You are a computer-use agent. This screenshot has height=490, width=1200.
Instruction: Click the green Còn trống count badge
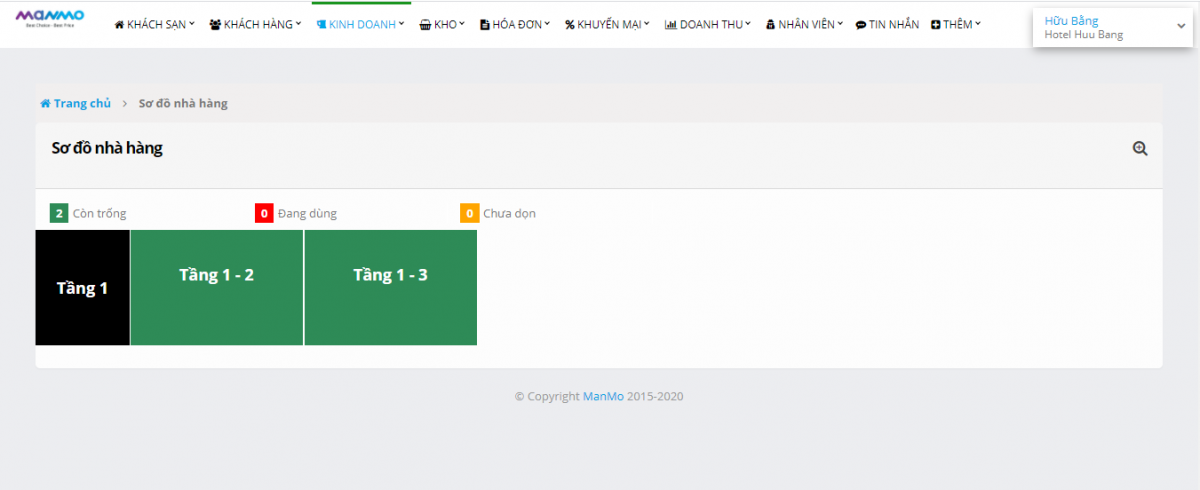[x=59, y=213]
